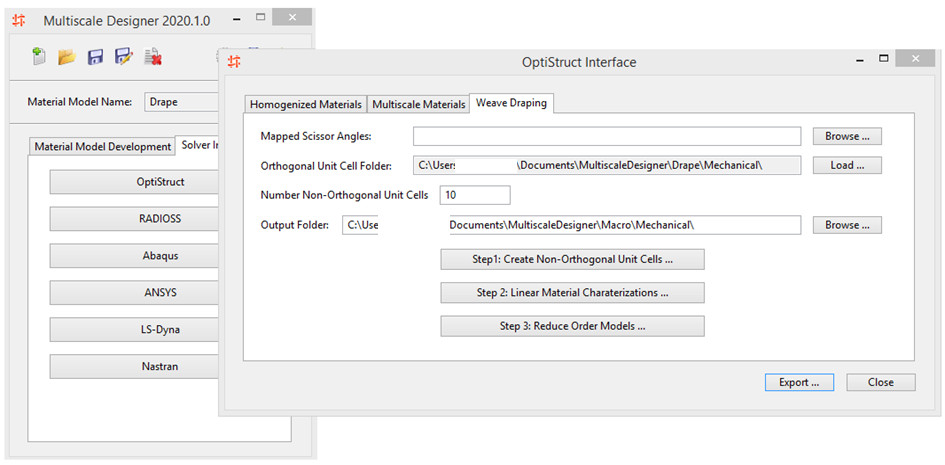Click the Delete model red X icon
Screen dimensions: 945x465
(153, 57)
